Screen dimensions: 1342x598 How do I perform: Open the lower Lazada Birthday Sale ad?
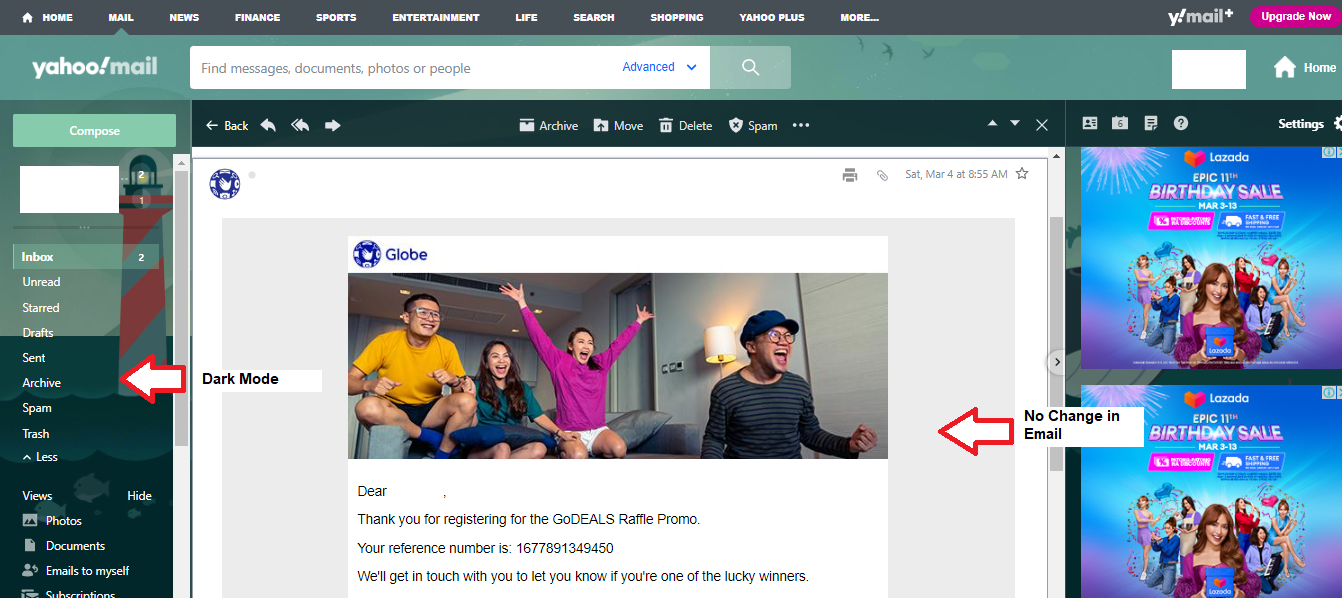click(1209, 491)
